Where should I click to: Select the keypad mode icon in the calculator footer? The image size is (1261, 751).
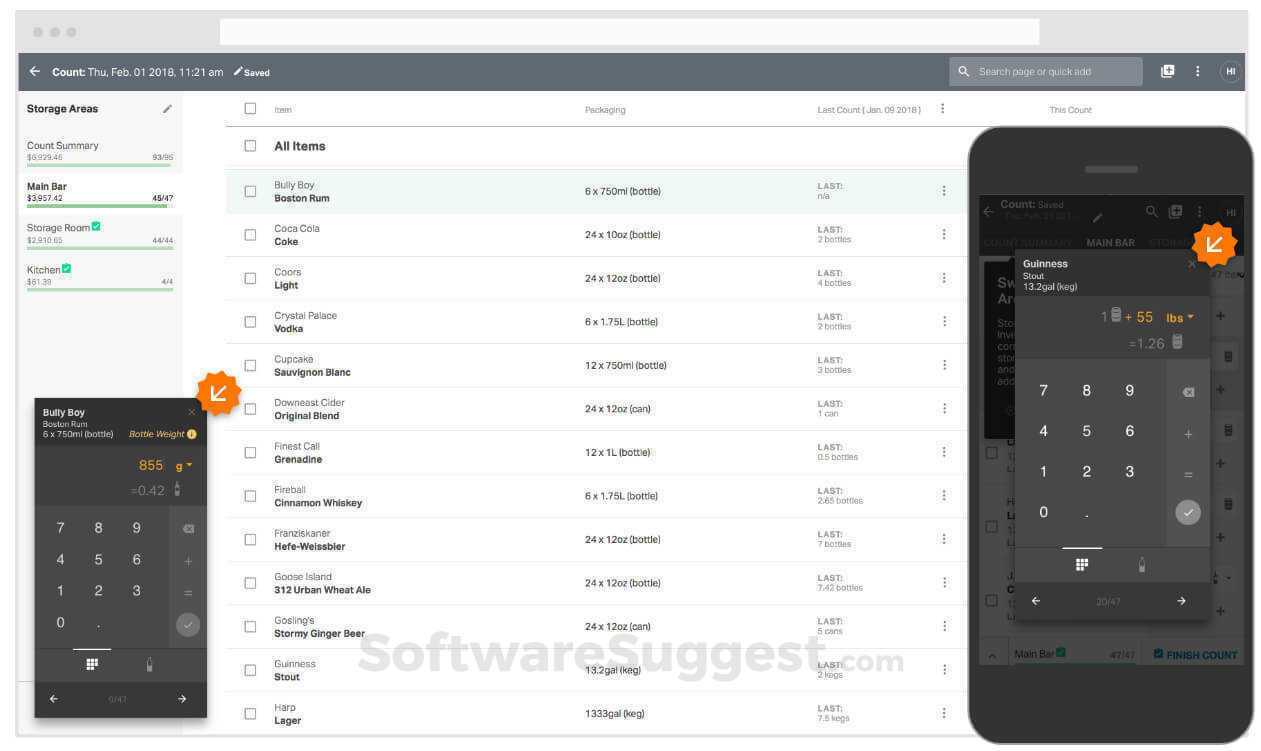(92, 664)
